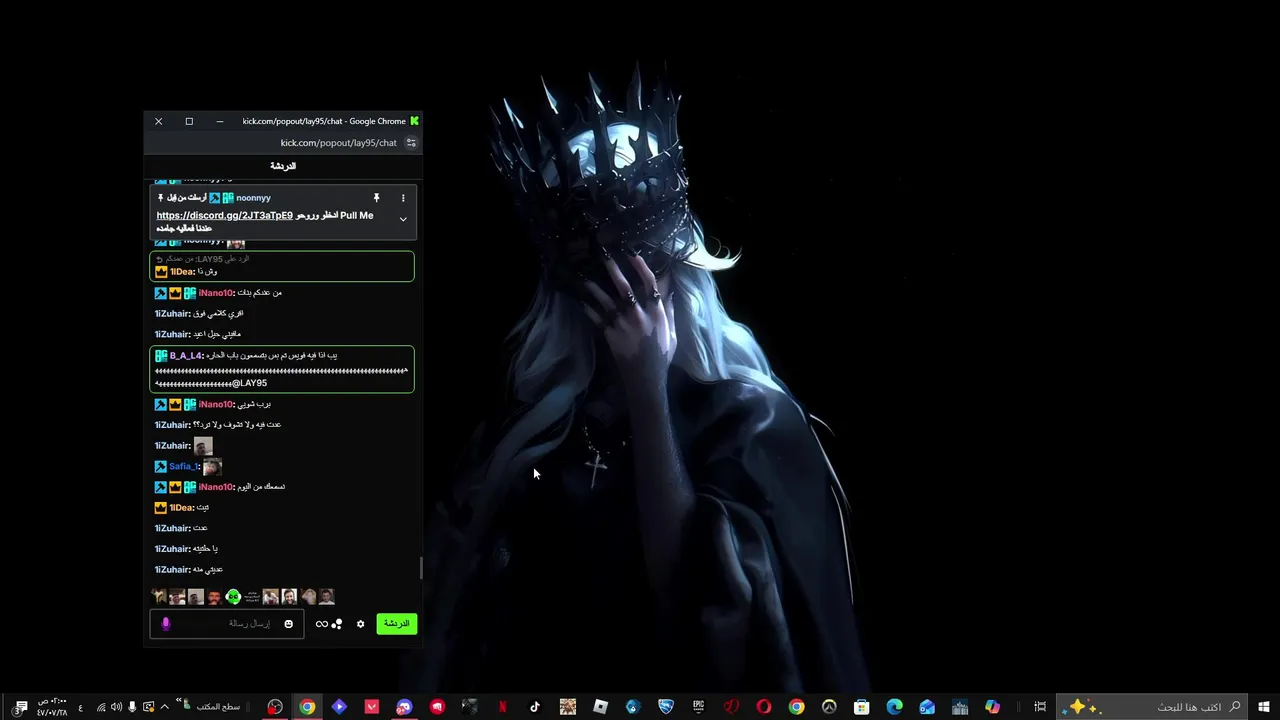Expand the pinned message chevron
The width and height of the screenshot is (1280, 720).
pos(403,219)
